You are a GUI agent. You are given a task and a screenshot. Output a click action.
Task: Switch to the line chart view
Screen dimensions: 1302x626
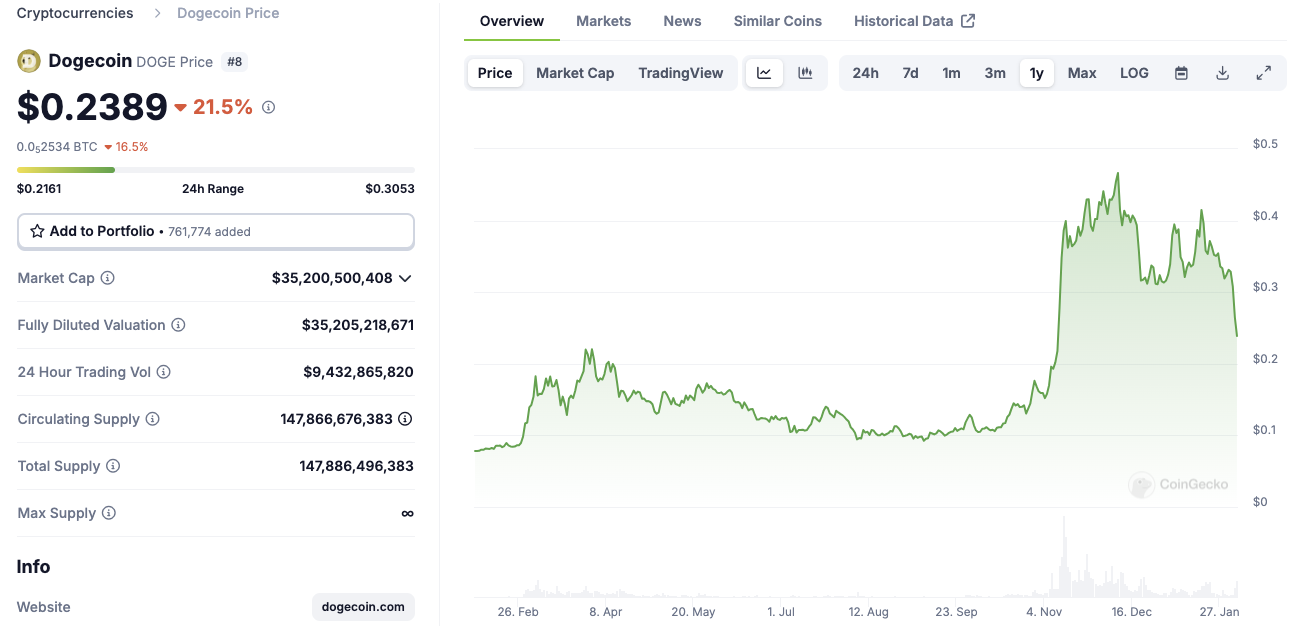click(764, 73)
